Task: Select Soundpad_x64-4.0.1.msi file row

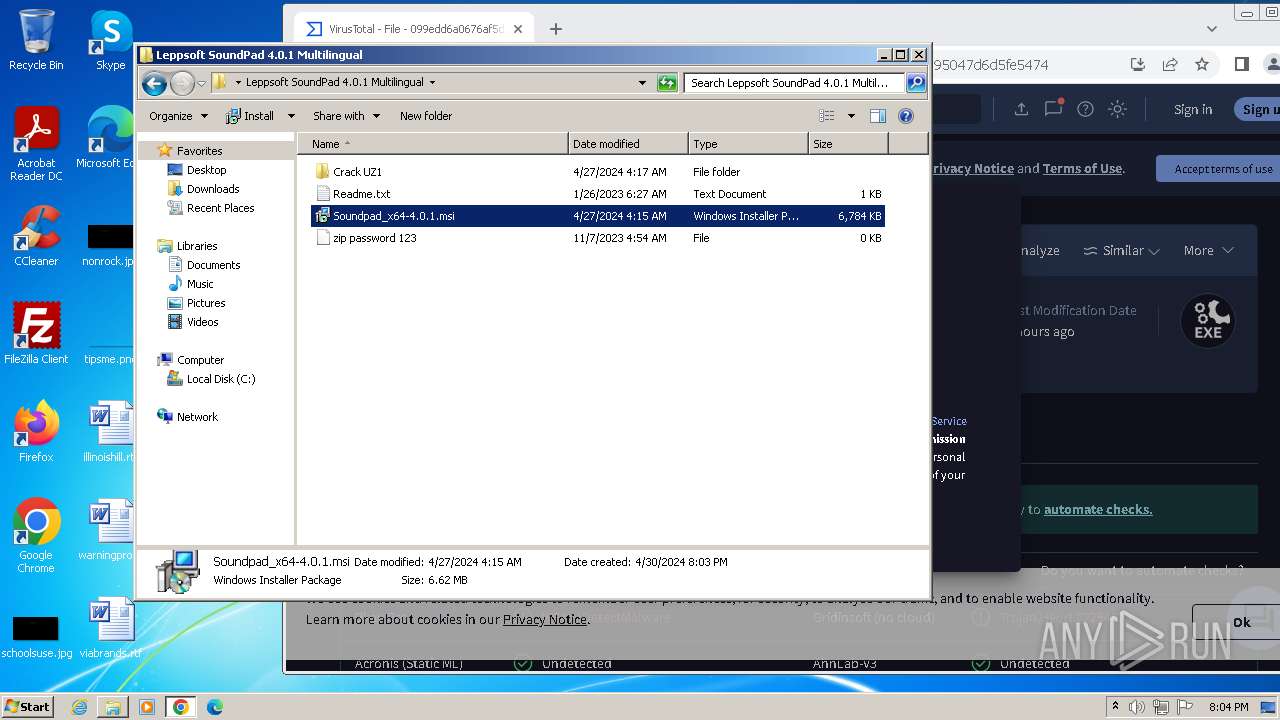Action: click(597, 216)
